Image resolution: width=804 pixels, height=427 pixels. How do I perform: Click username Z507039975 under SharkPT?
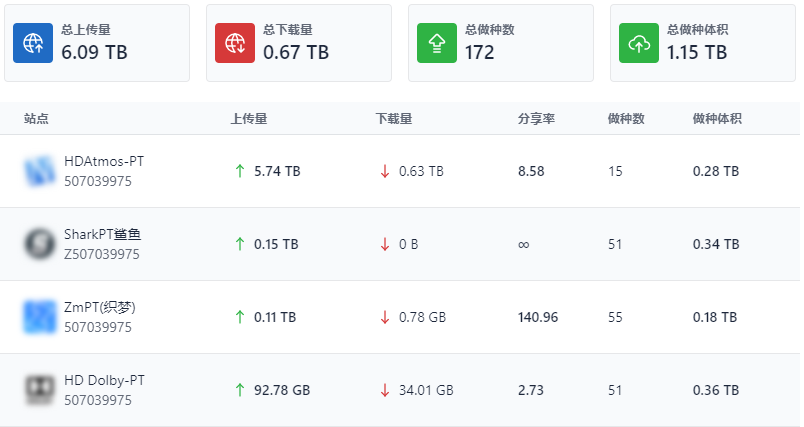point(102,254)
